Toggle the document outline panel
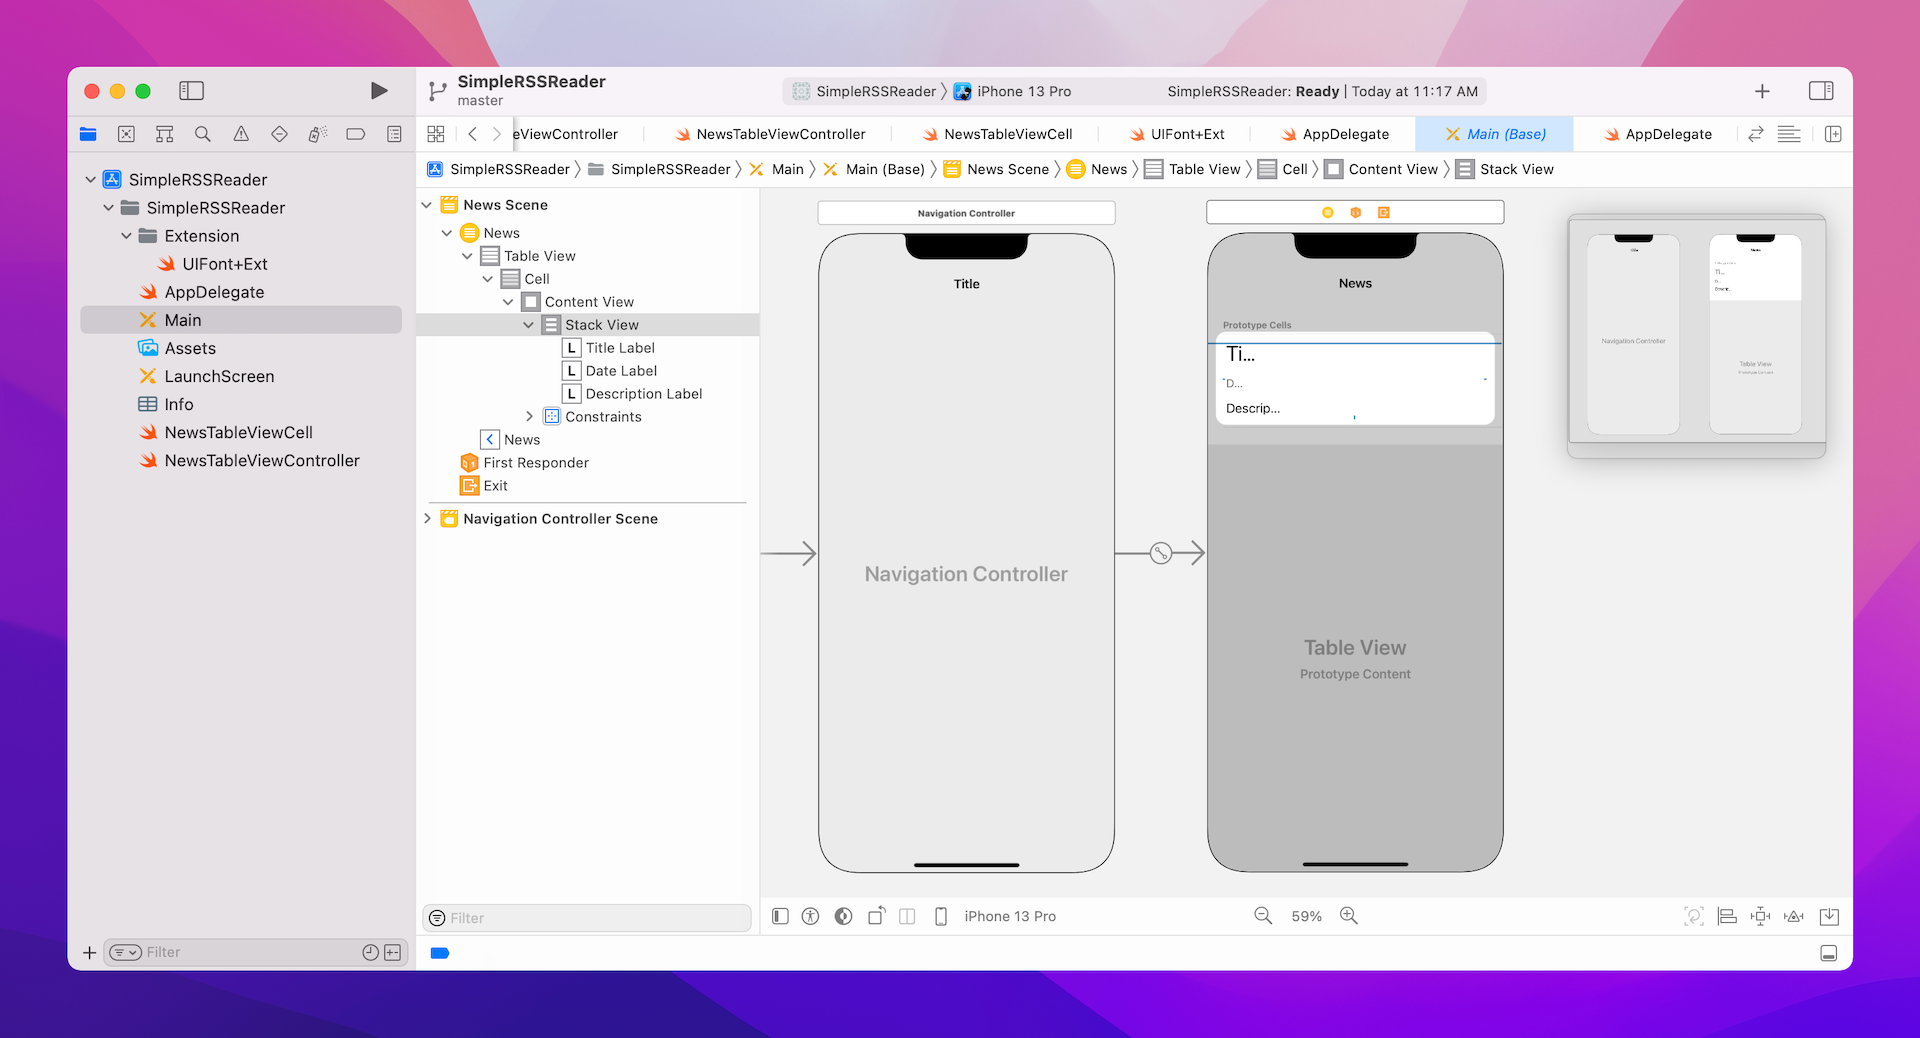This screenshot has width=1920, height=1038. pyautogui.click(x=781, y=916)
